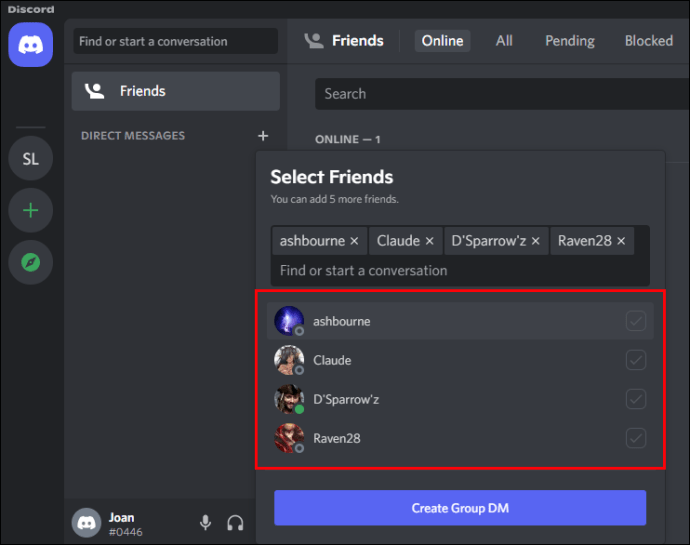Uncheck the Claude checkbox
Viewport: 690px width, 545px height.
(635, 360)
